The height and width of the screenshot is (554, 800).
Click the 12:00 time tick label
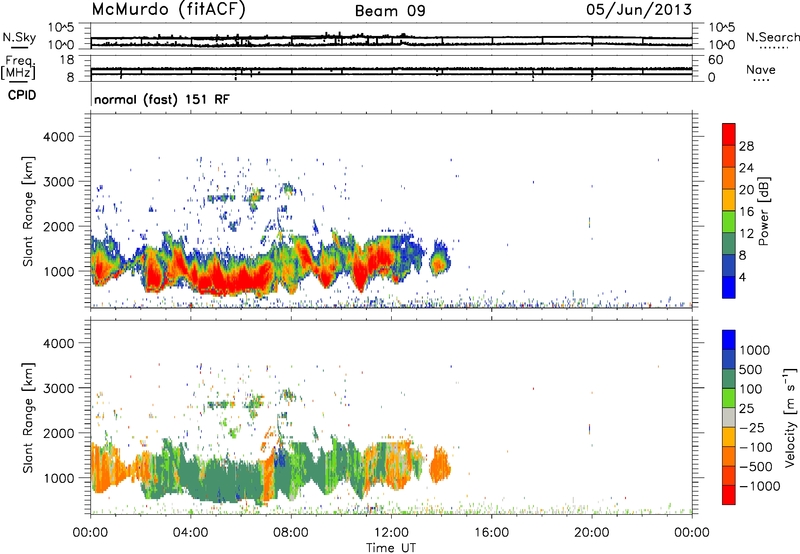391,533
